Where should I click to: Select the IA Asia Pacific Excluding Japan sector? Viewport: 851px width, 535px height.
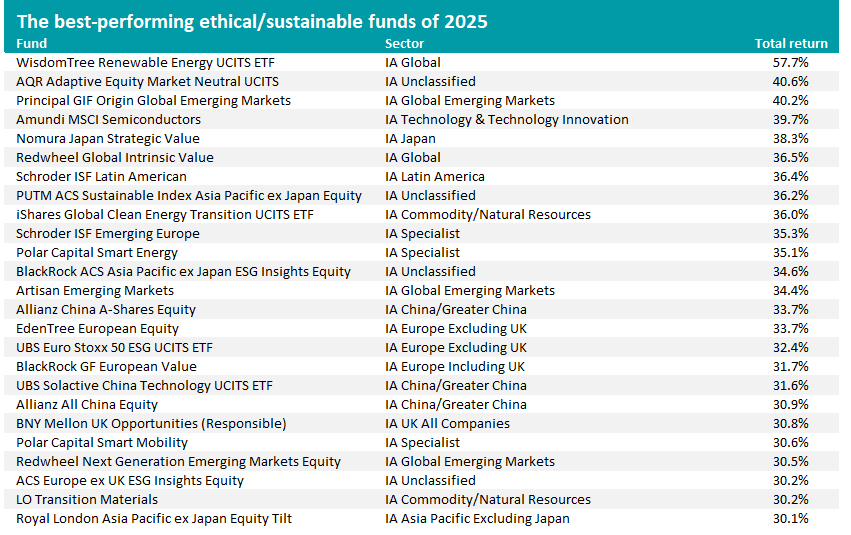pyautogui.click(x=477, y=518)
